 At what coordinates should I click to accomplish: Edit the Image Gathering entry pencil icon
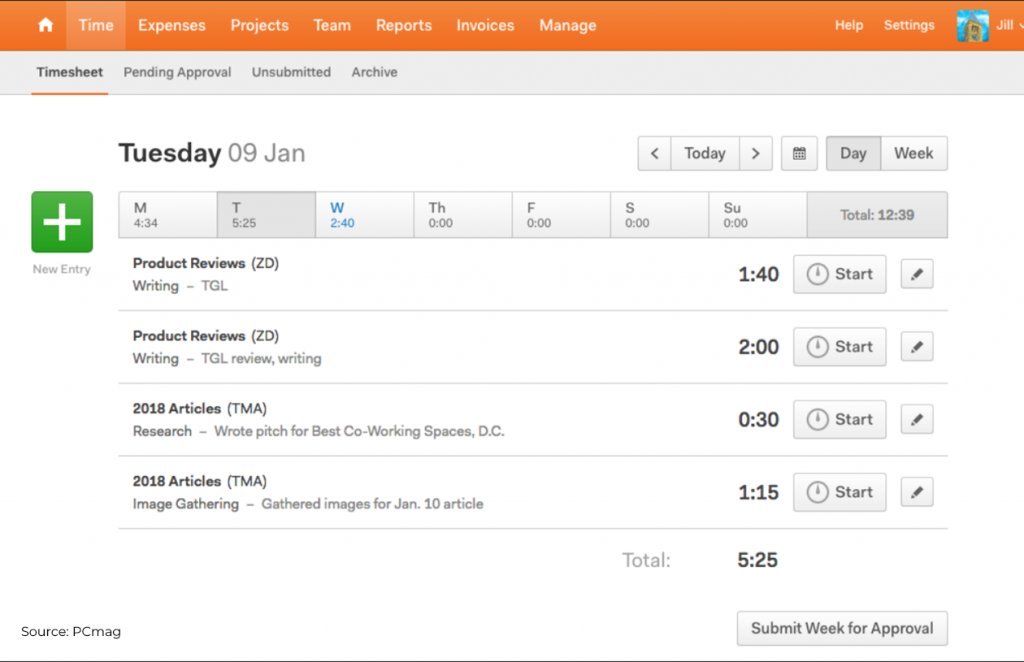pyautogui.click(x=916, y=491)
